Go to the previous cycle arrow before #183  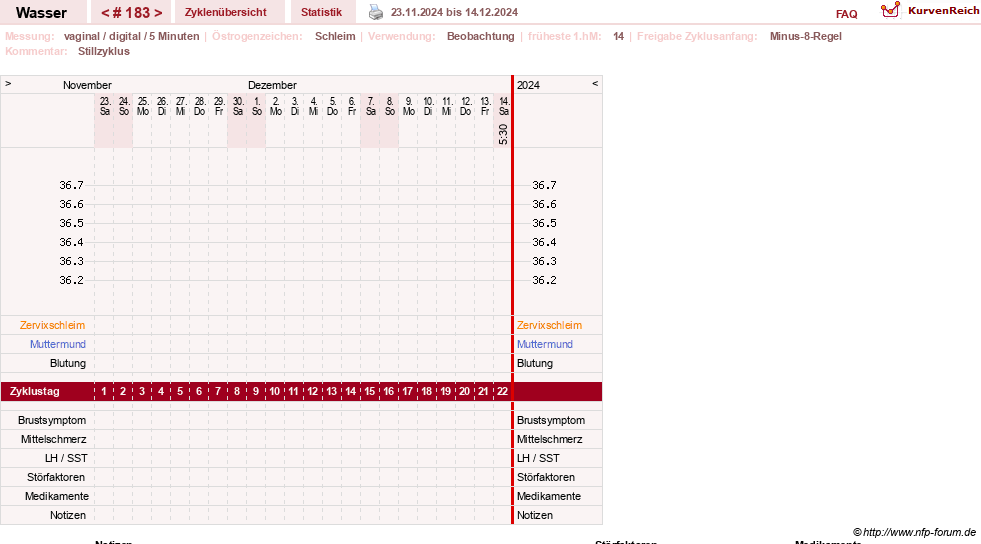pos(105,13)
